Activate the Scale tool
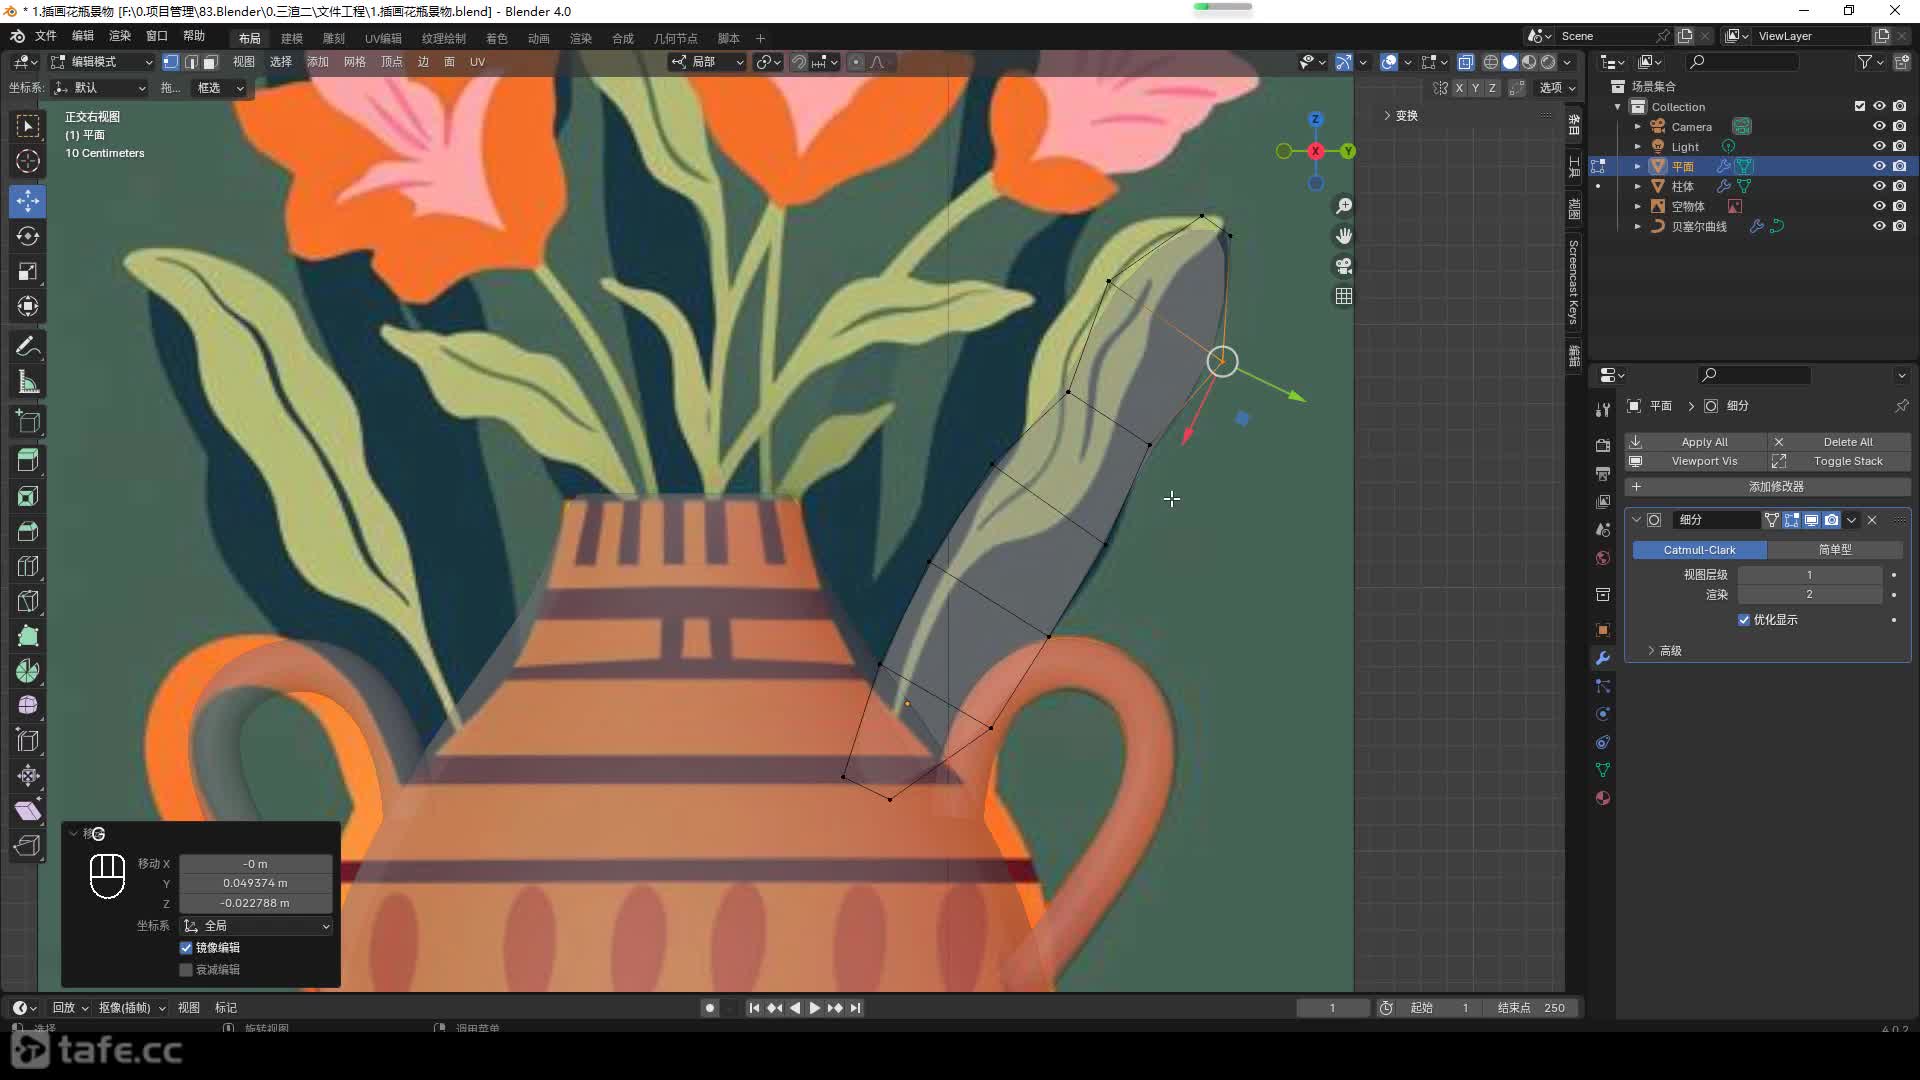The width and height of the screenshot is (1920, 1080). [28, 271]
